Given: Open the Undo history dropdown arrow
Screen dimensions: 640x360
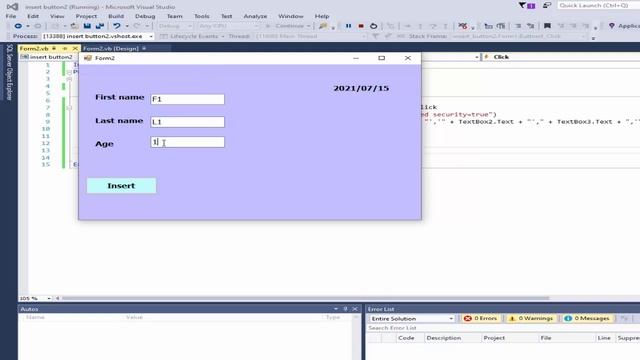Looking at the screenshot, I should click(x=127, y=26).
